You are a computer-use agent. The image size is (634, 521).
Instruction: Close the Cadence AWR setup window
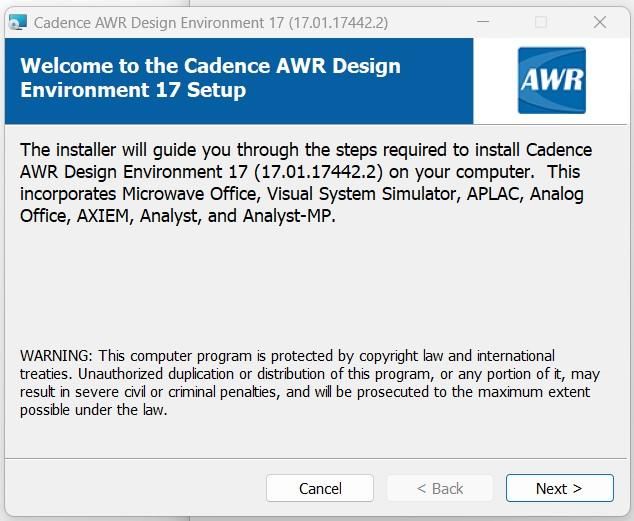(600, 22)
